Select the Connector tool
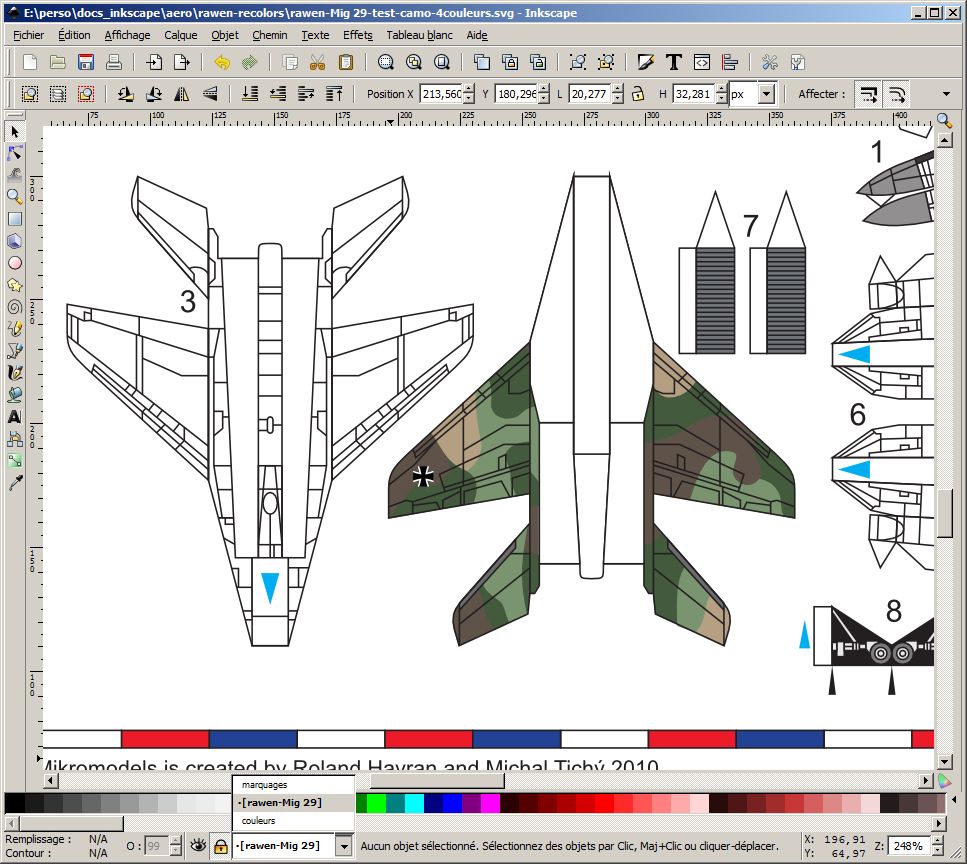The height and width of the screenshot is (864, 967). coord(15,439)
